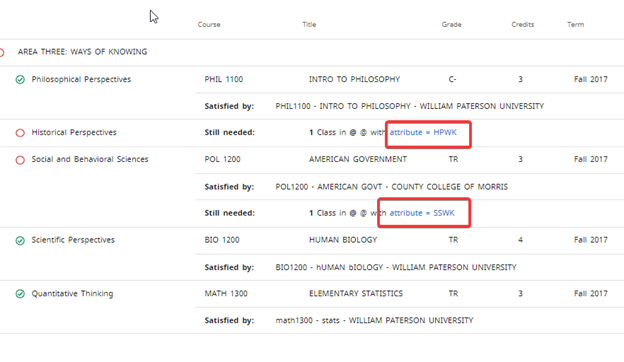Click the Course column header

coord(209,24)
